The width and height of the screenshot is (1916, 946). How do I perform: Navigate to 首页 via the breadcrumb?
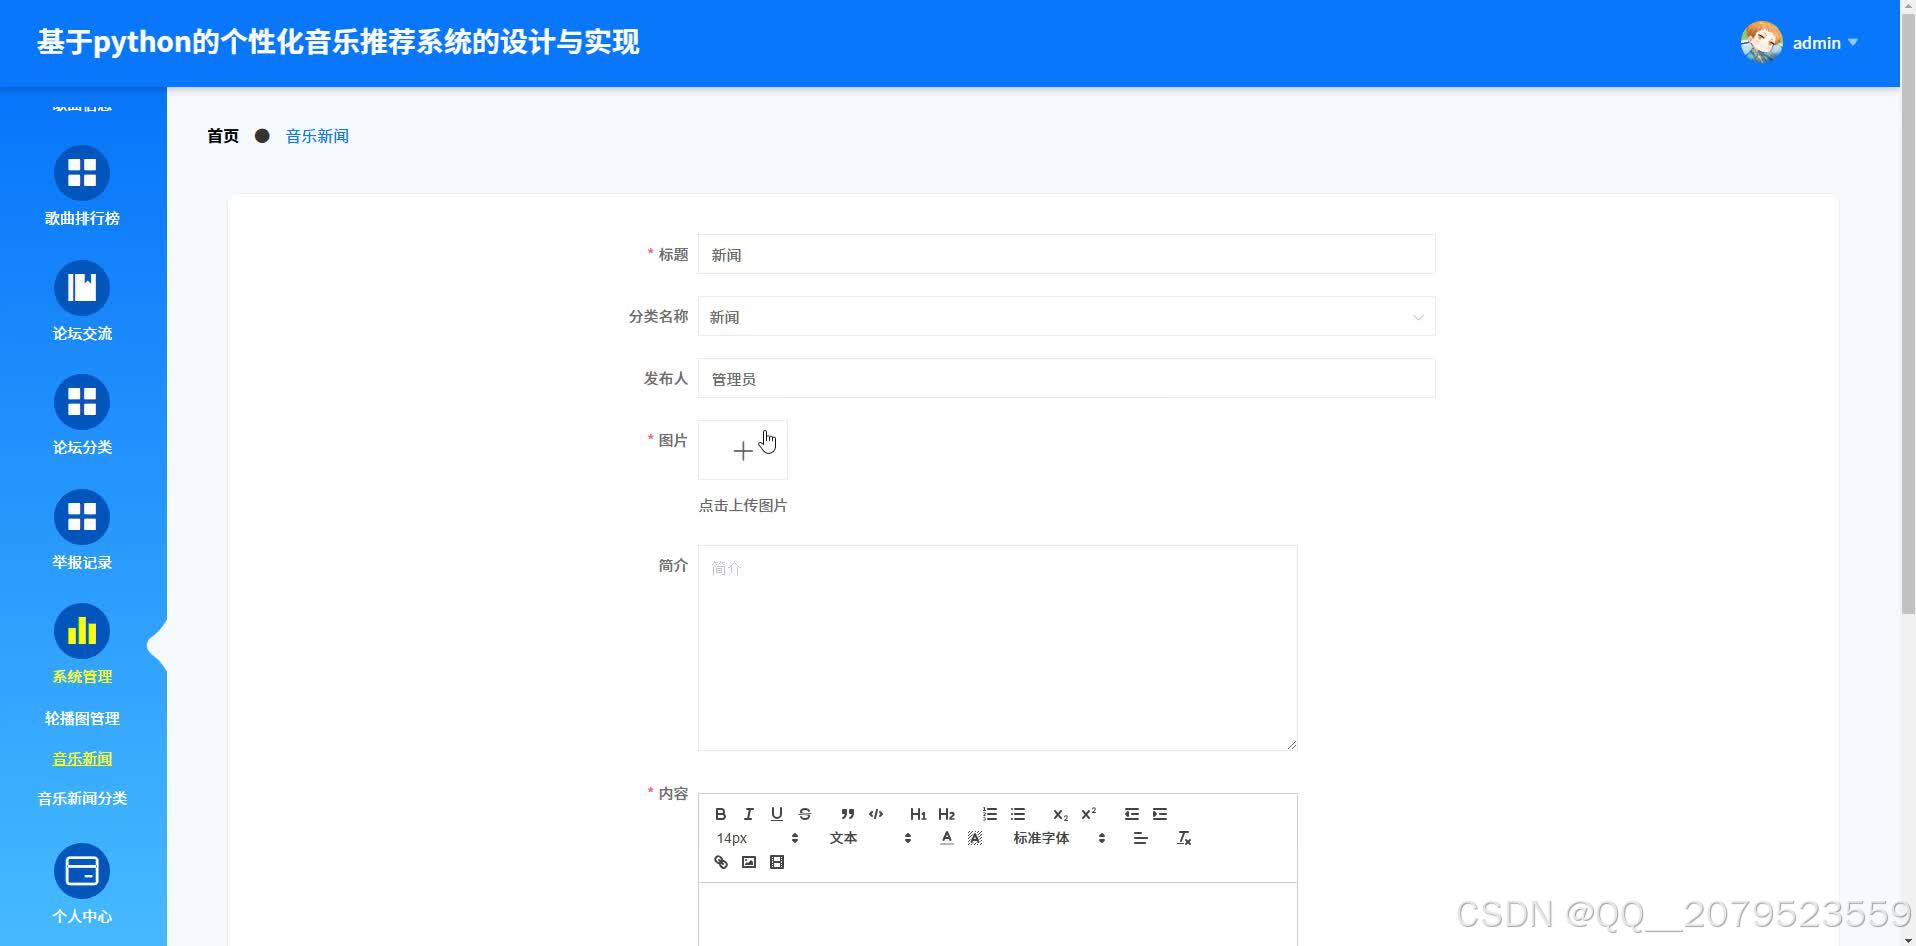point(222,135)
